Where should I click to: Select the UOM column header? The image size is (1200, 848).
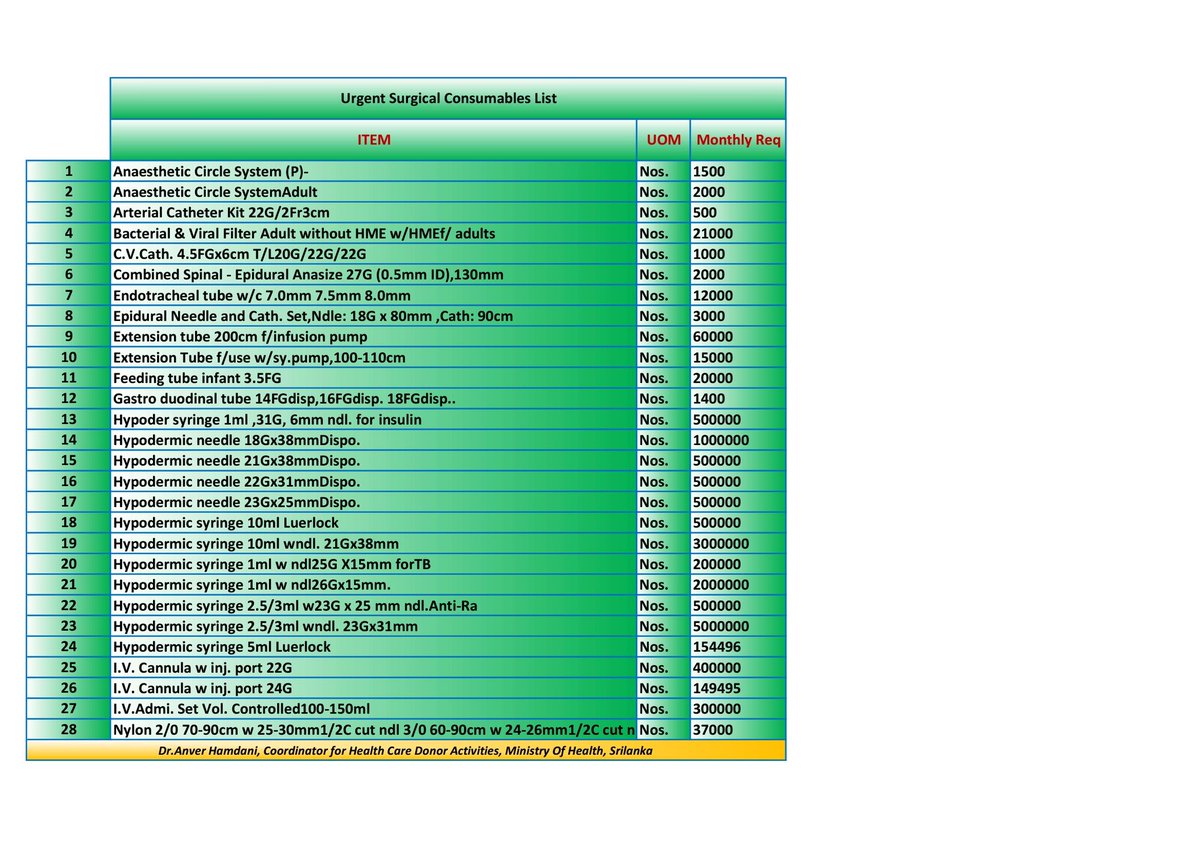[663, 140]
